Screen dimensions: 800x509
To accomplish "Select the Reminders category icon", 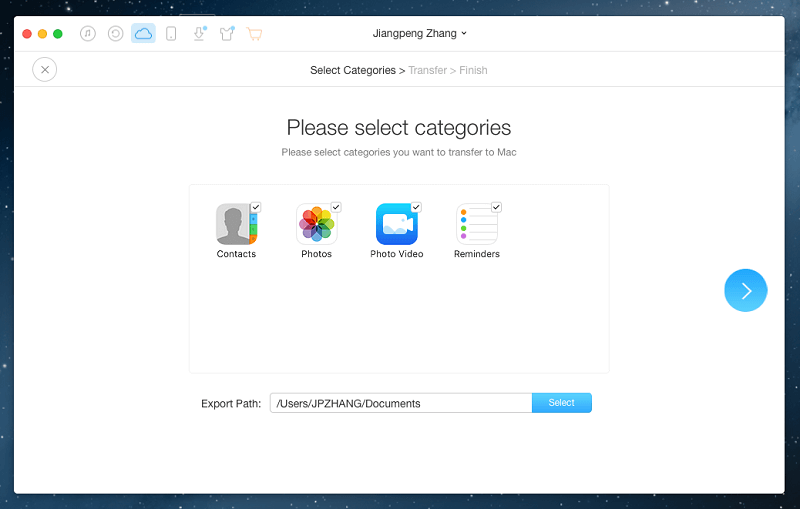I will click(x=477, y=224).
